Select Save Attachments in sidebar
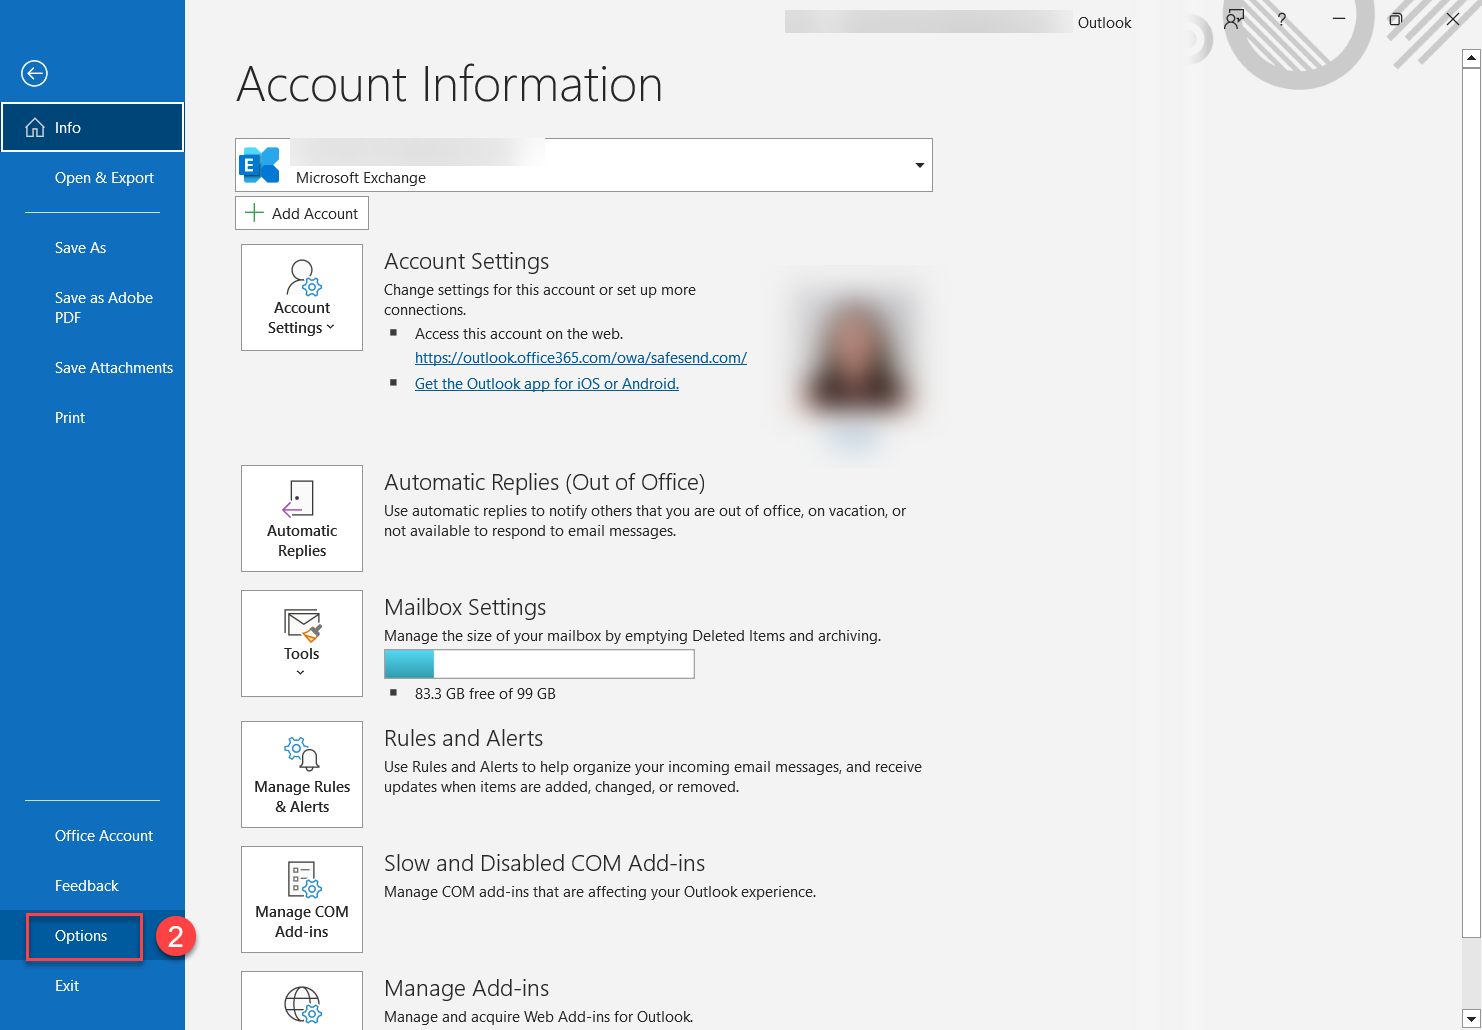The height and width of the screenshot is (1030, 1482). click(114, 368)
